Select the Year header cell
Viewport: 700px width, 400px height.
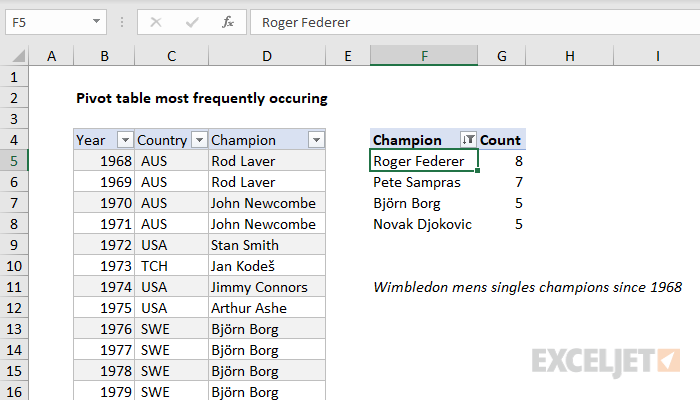click(x=104, y=140)
